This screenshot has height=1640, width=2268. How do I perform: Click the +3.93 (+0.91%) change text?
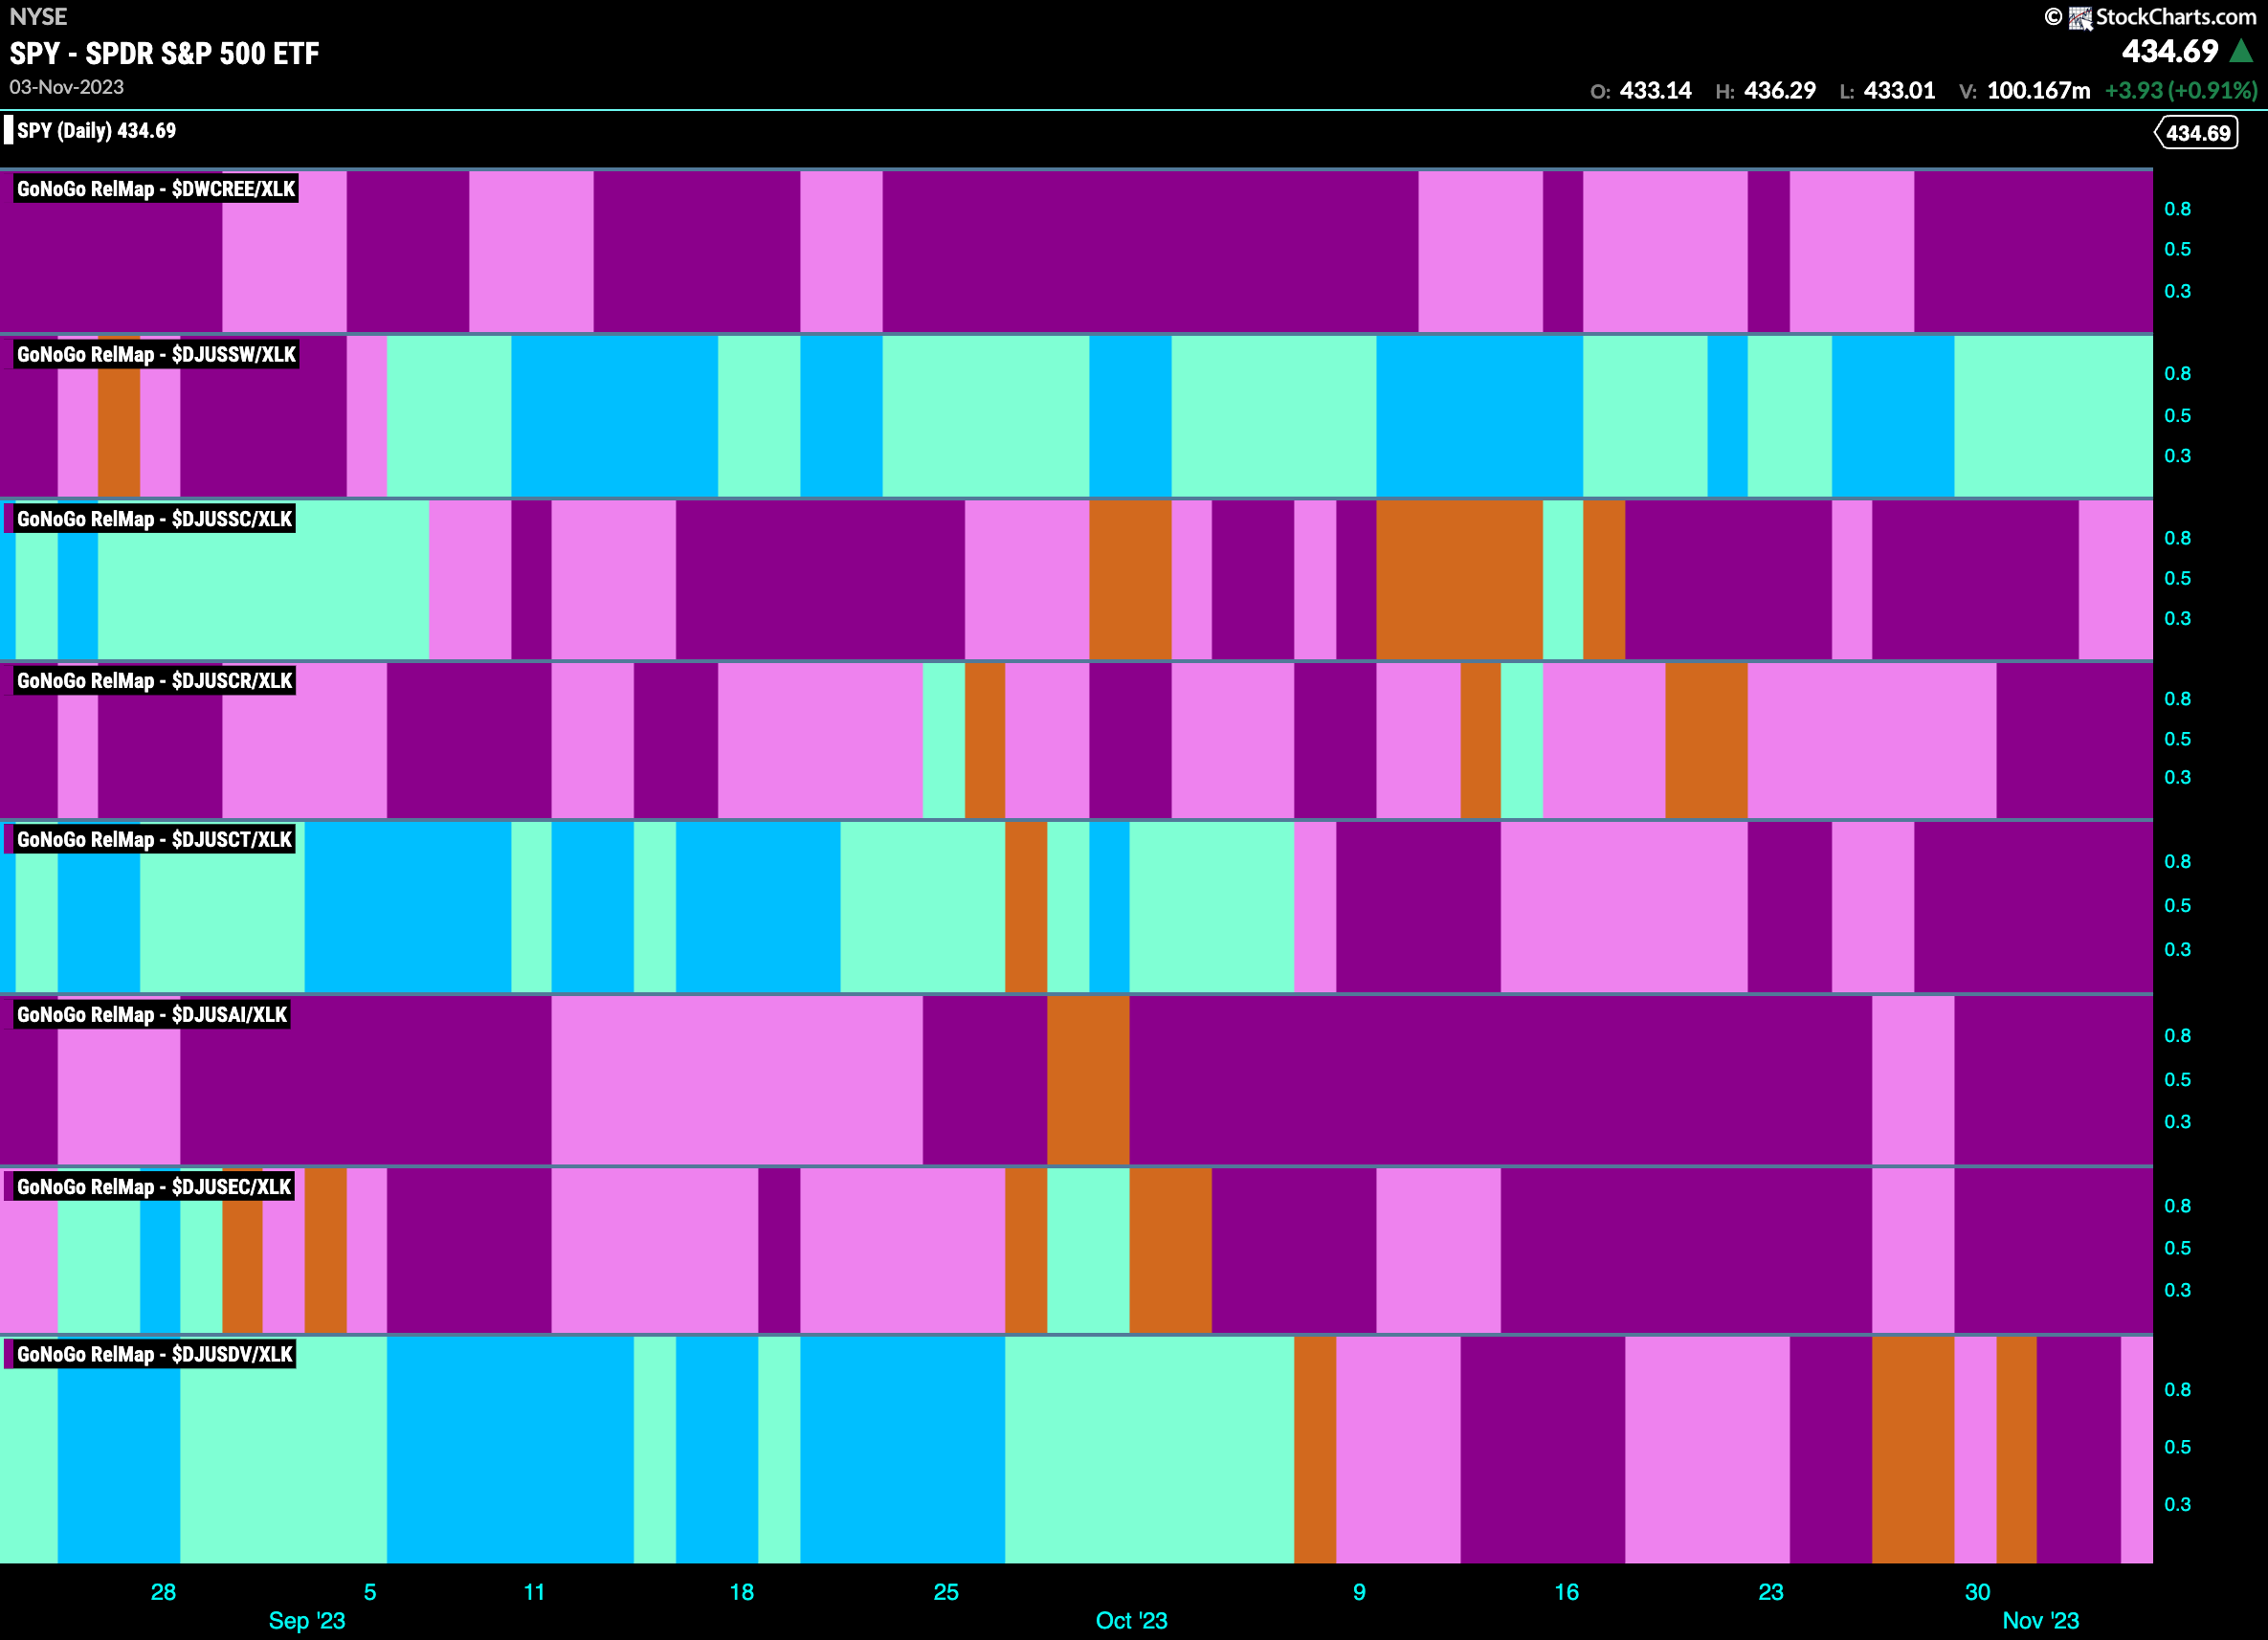click(2181, 91)
